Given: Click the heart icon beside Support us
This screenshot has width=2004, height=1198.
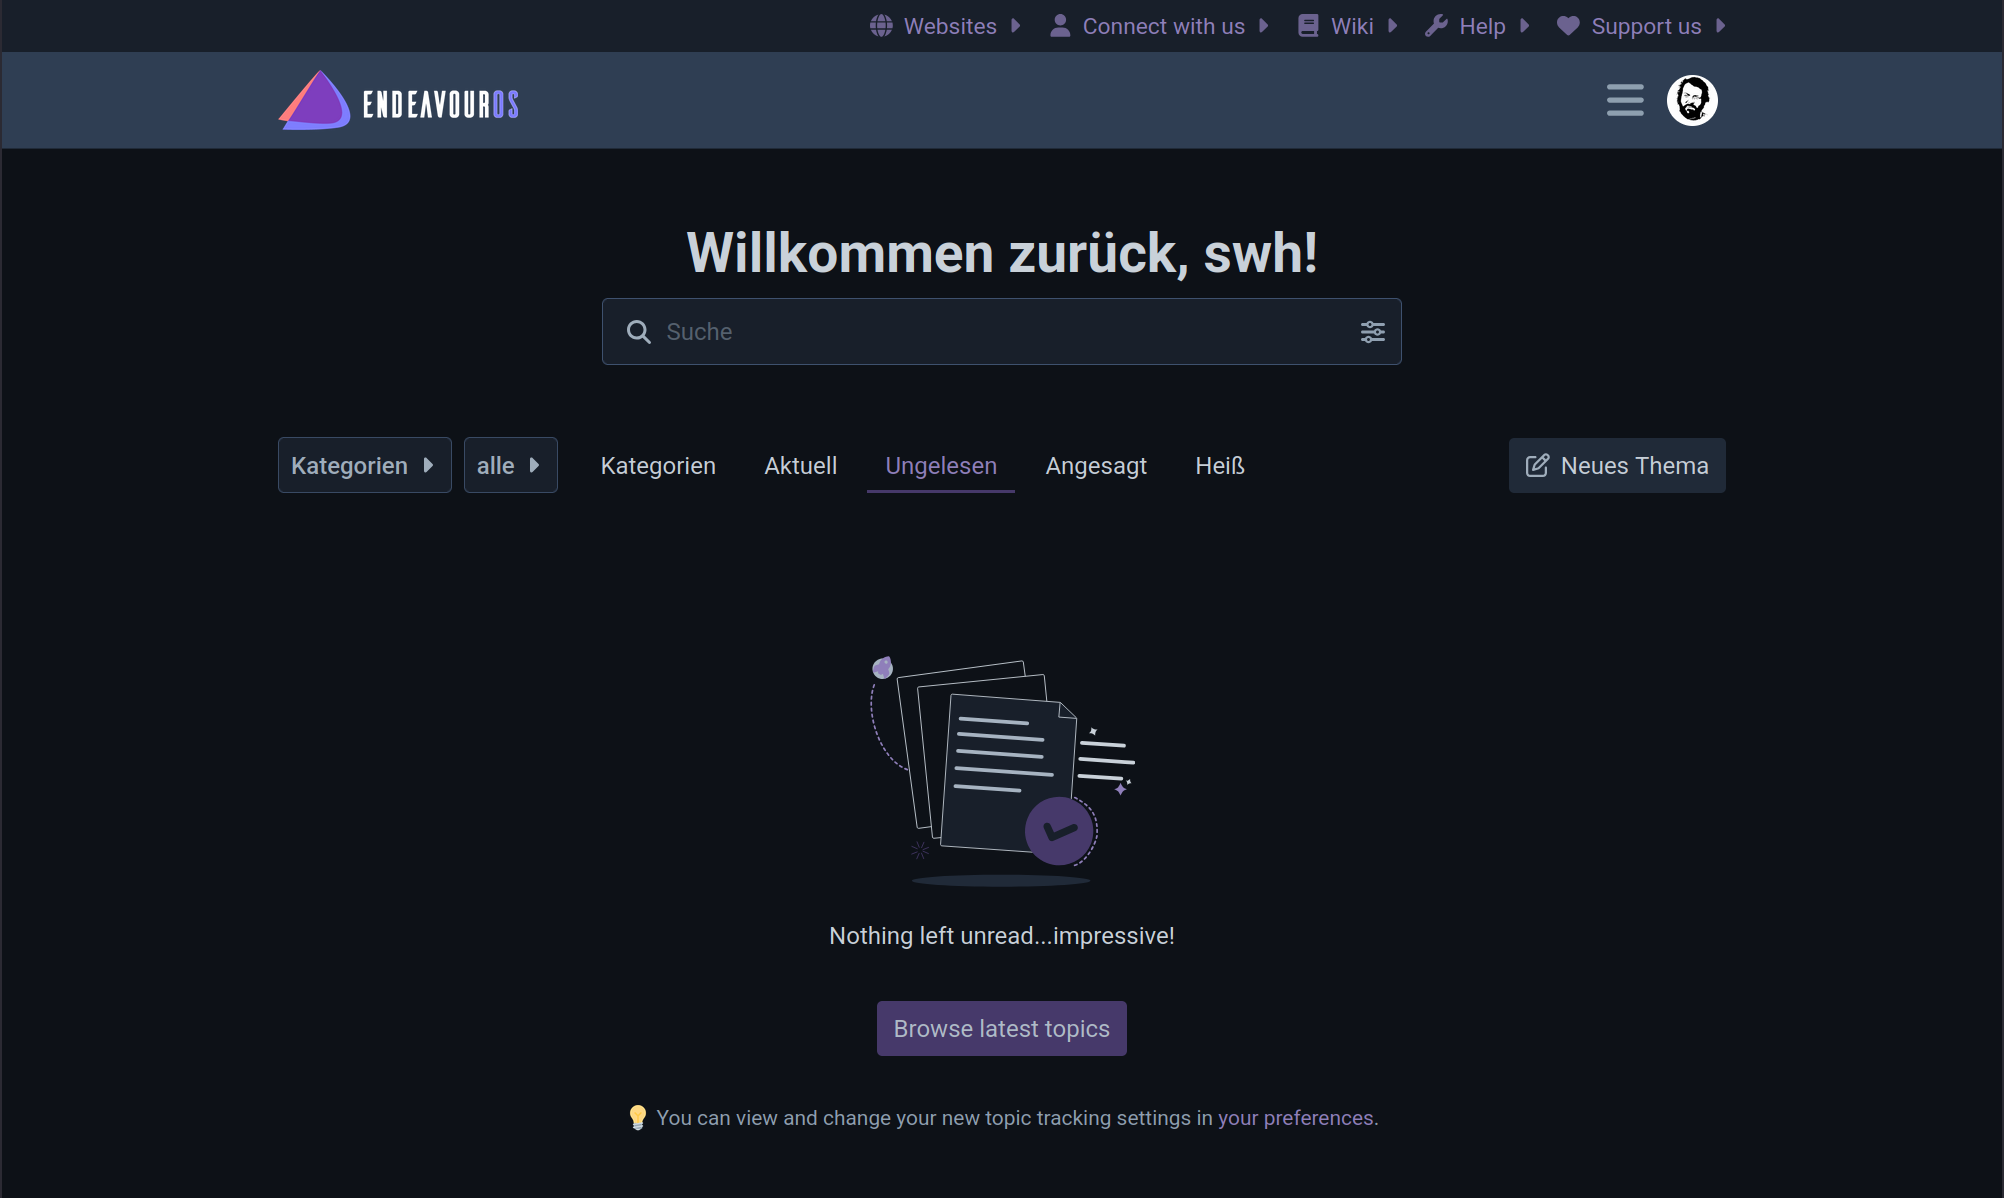Looking at the screenshot, I should pos(1567,26).
